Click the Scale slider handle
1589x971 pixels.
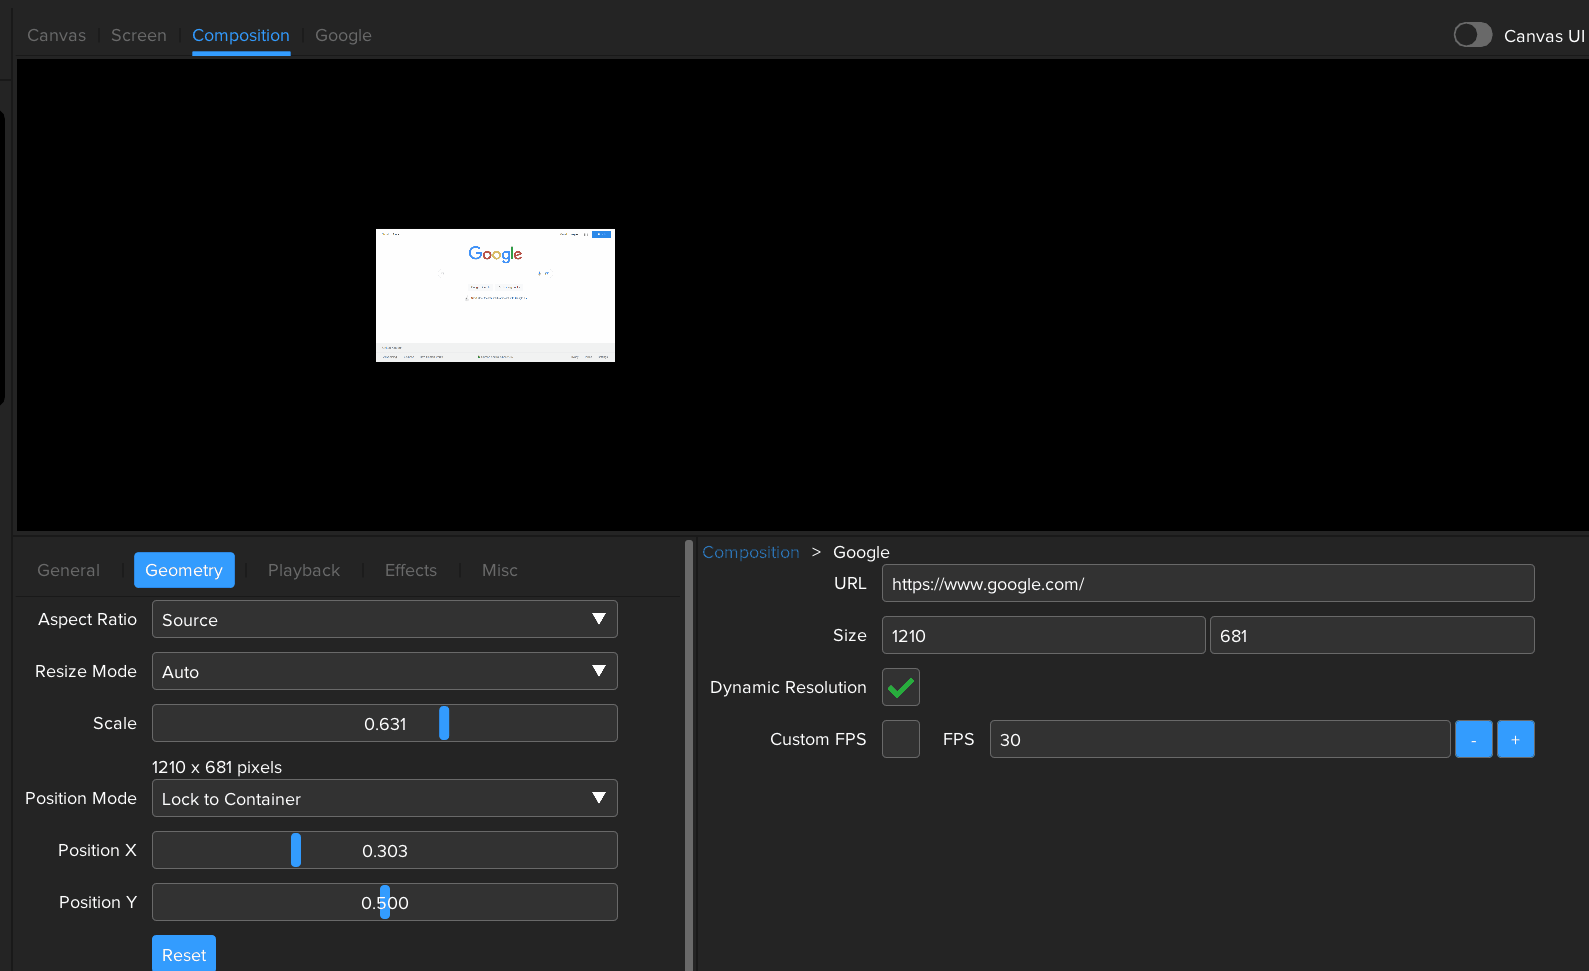pos(444,723)
